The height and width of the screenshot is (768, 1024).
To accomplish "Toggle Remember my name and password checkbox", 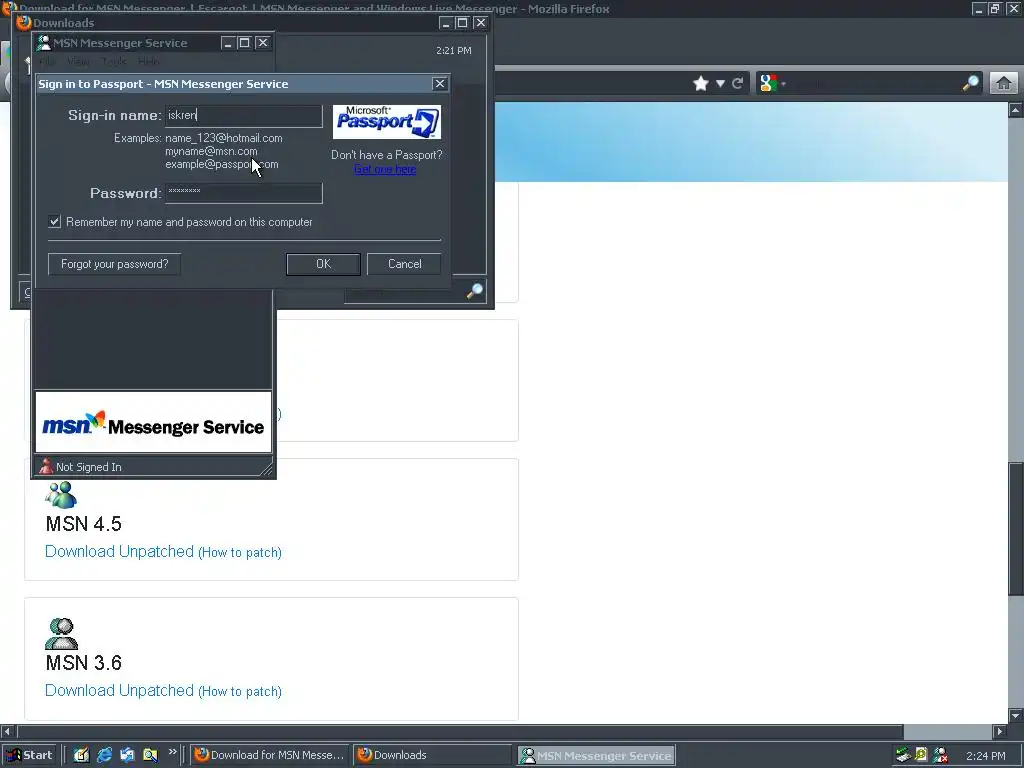I will click(x=55, y=222).
